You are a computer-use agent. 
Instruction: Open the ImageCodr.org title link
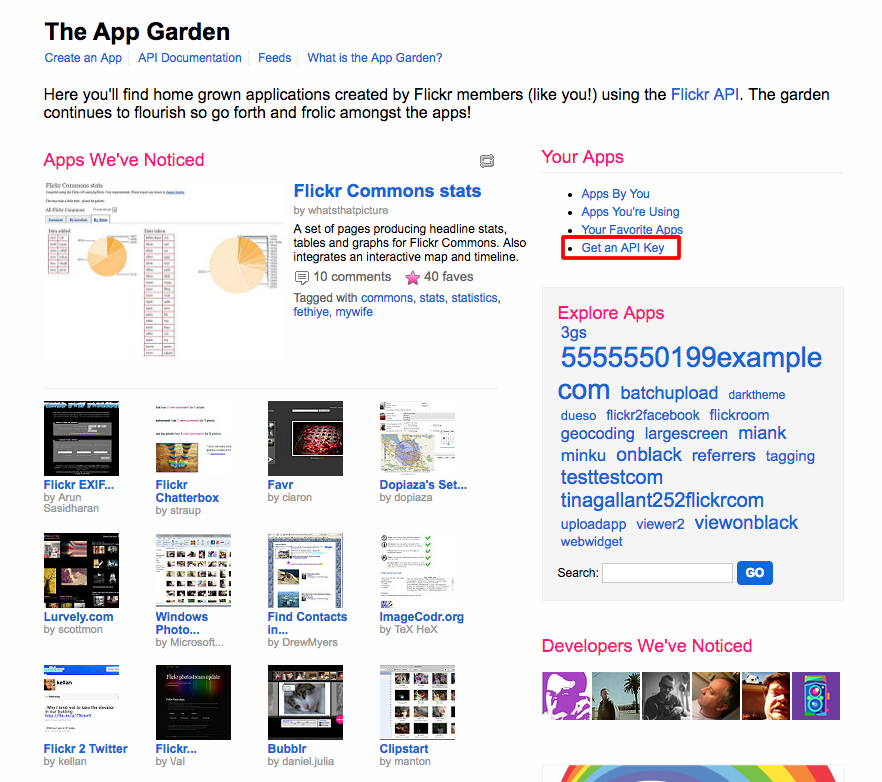click(x=421, y=617)
